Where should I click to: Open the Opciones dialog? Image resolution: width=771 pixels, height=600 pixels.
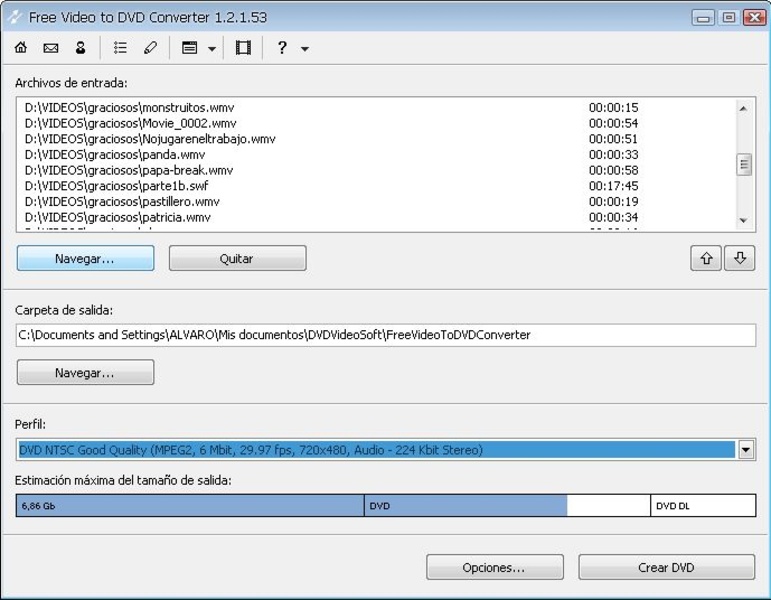[495, 567]
